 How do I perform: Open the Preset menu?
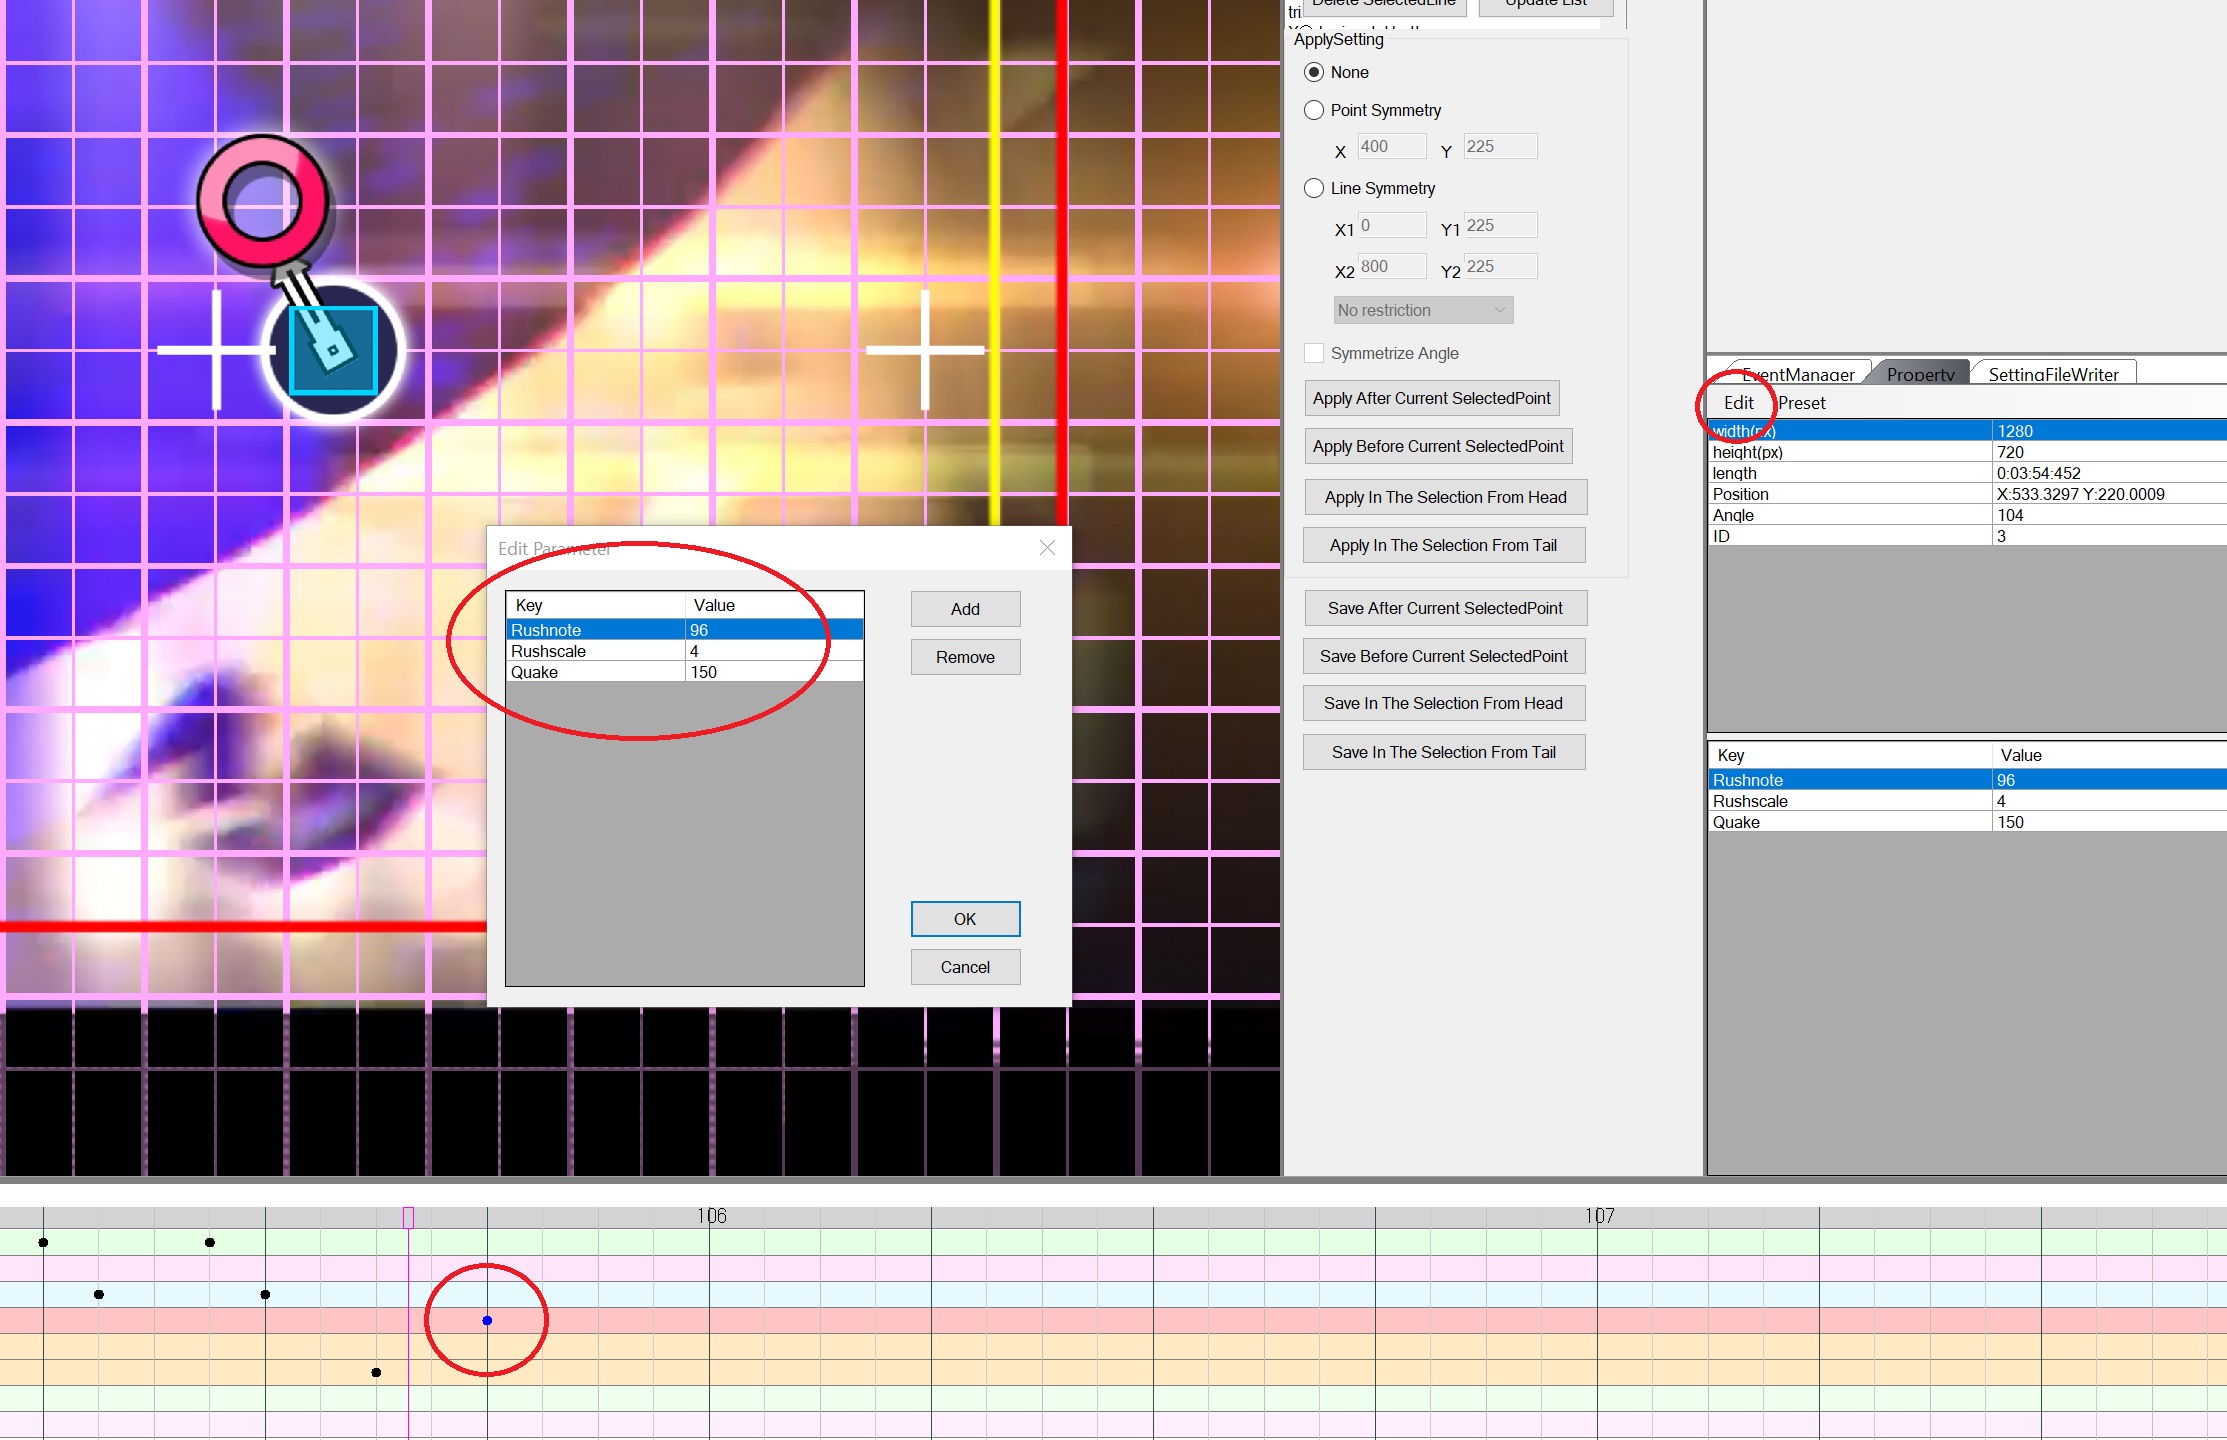(x=1802, y=402)
